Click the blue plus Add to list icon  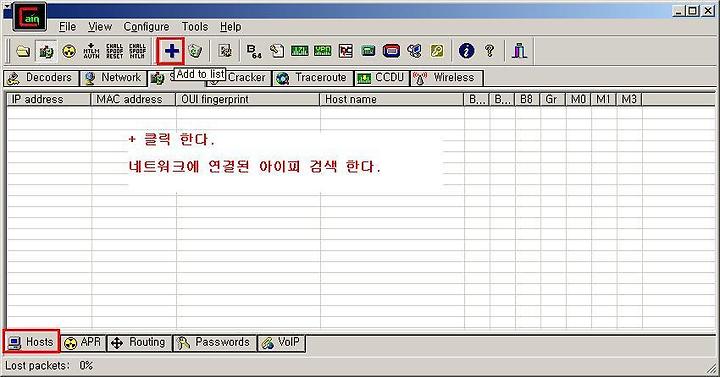click(x=171, y=51)
